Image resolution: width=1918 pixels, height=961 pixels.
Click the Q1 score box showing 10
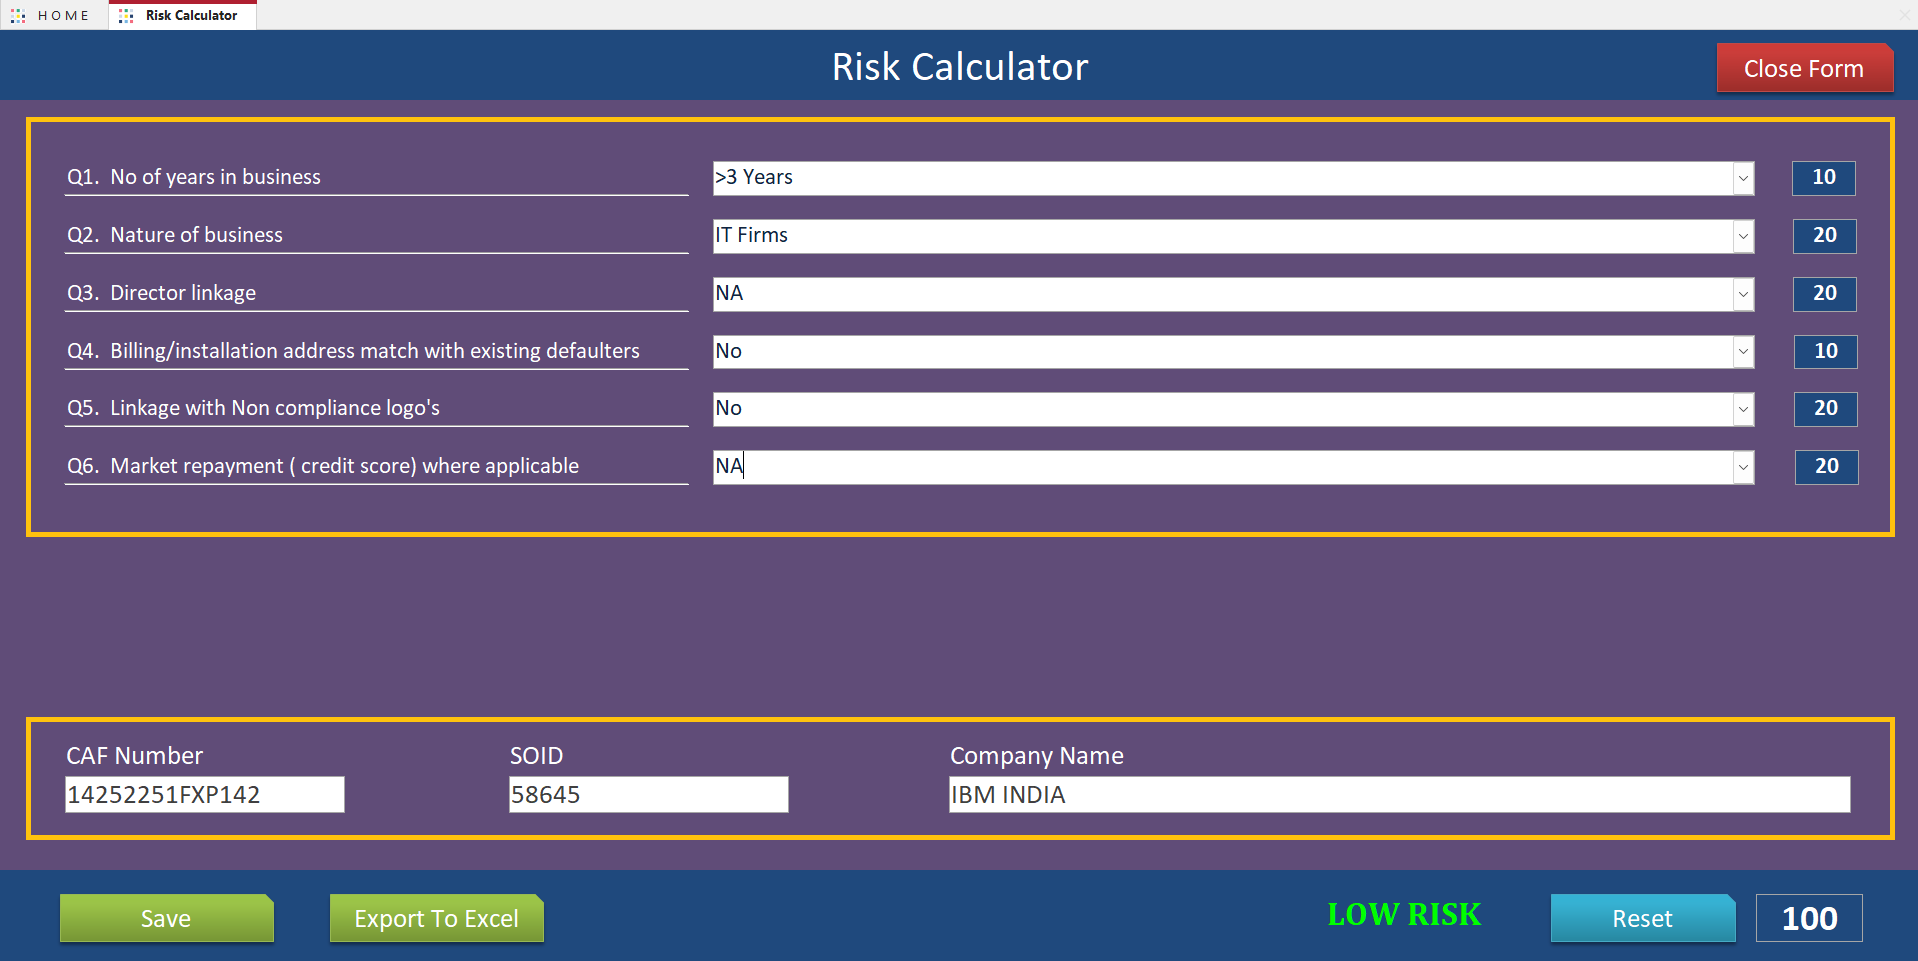pos(1823,178)
